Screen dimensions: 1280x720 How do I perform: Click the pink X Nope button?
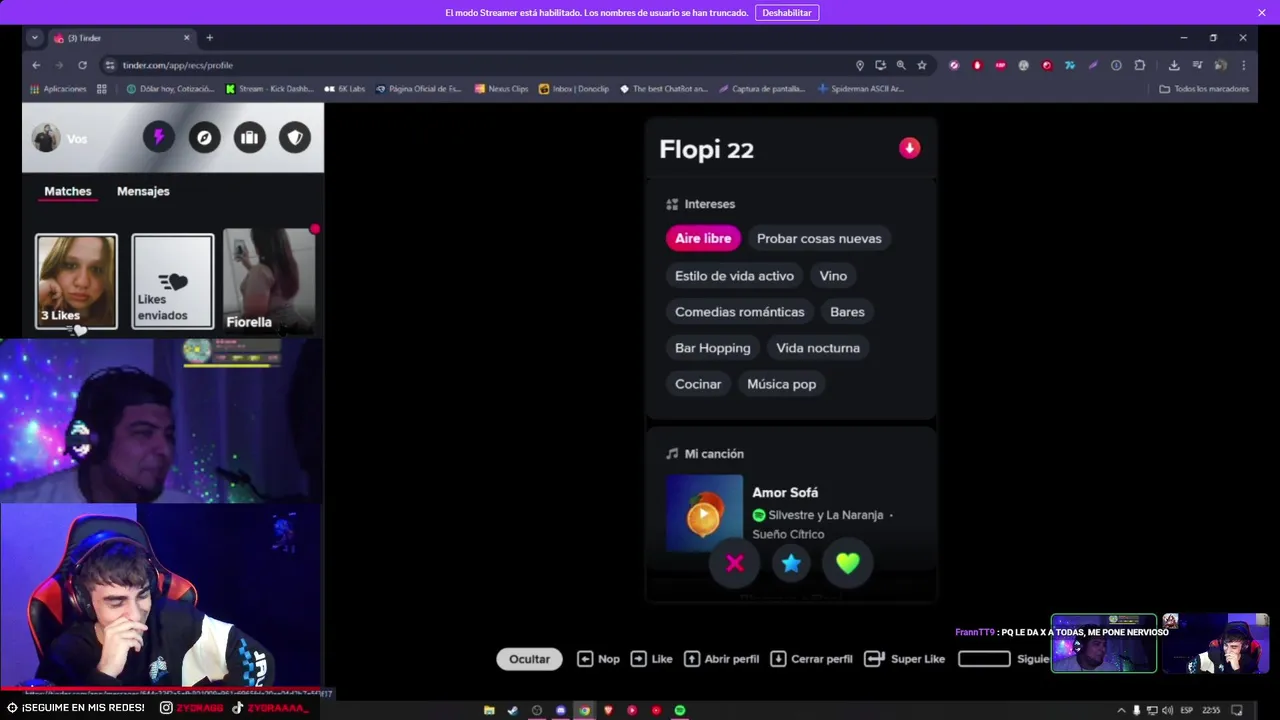pyautogui.click(x=735, y=563)
